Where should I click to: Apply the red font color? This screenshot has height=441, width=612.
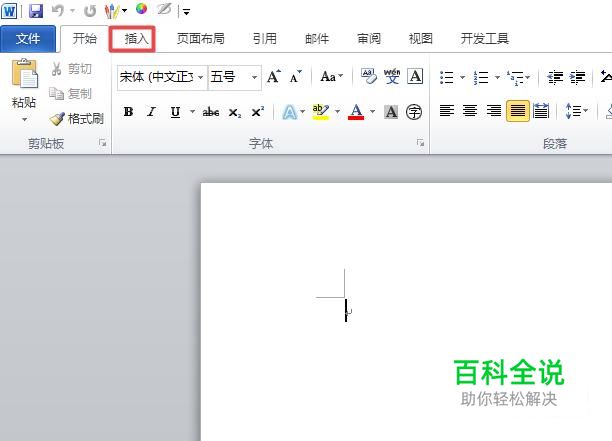(356, 112)
